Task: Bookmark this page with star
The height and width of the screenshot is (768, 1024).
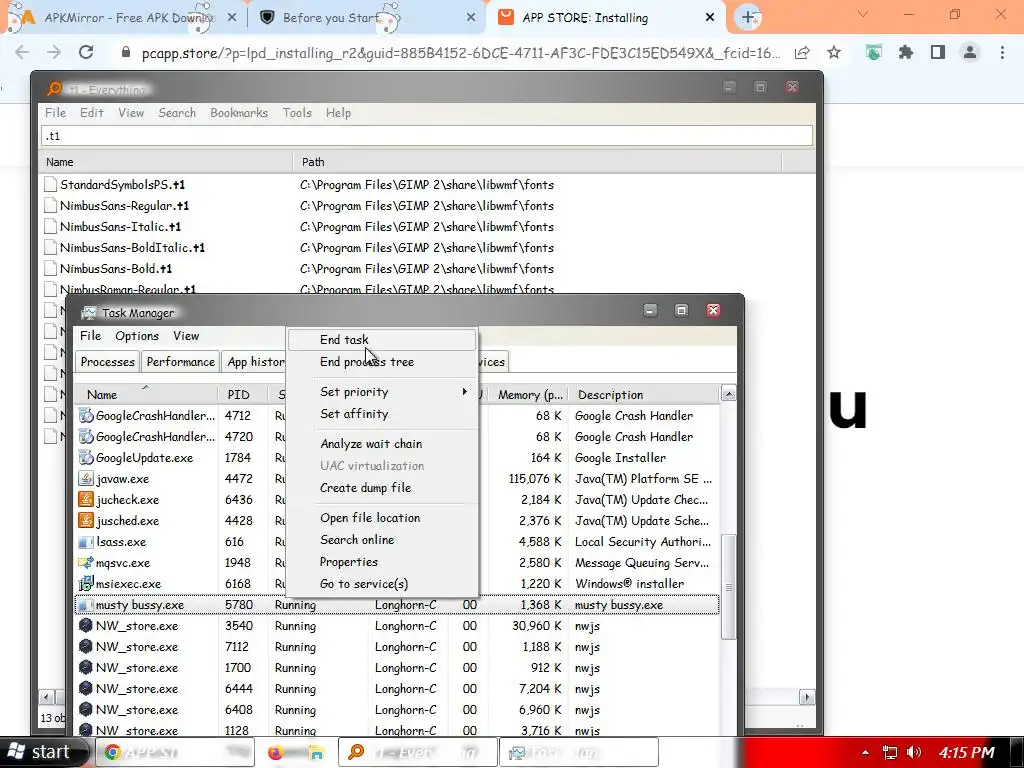Action: (834, 52)
